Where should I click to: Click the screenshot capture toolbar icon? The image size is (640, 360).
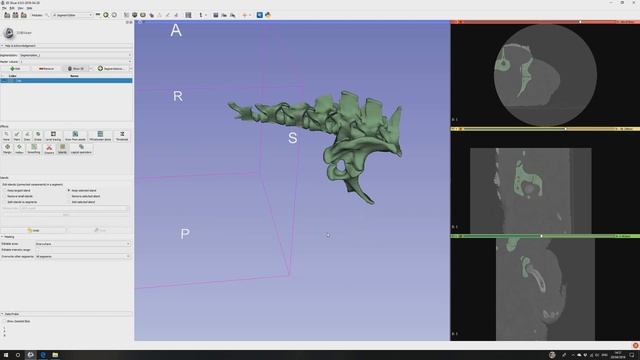click(216, 15)
